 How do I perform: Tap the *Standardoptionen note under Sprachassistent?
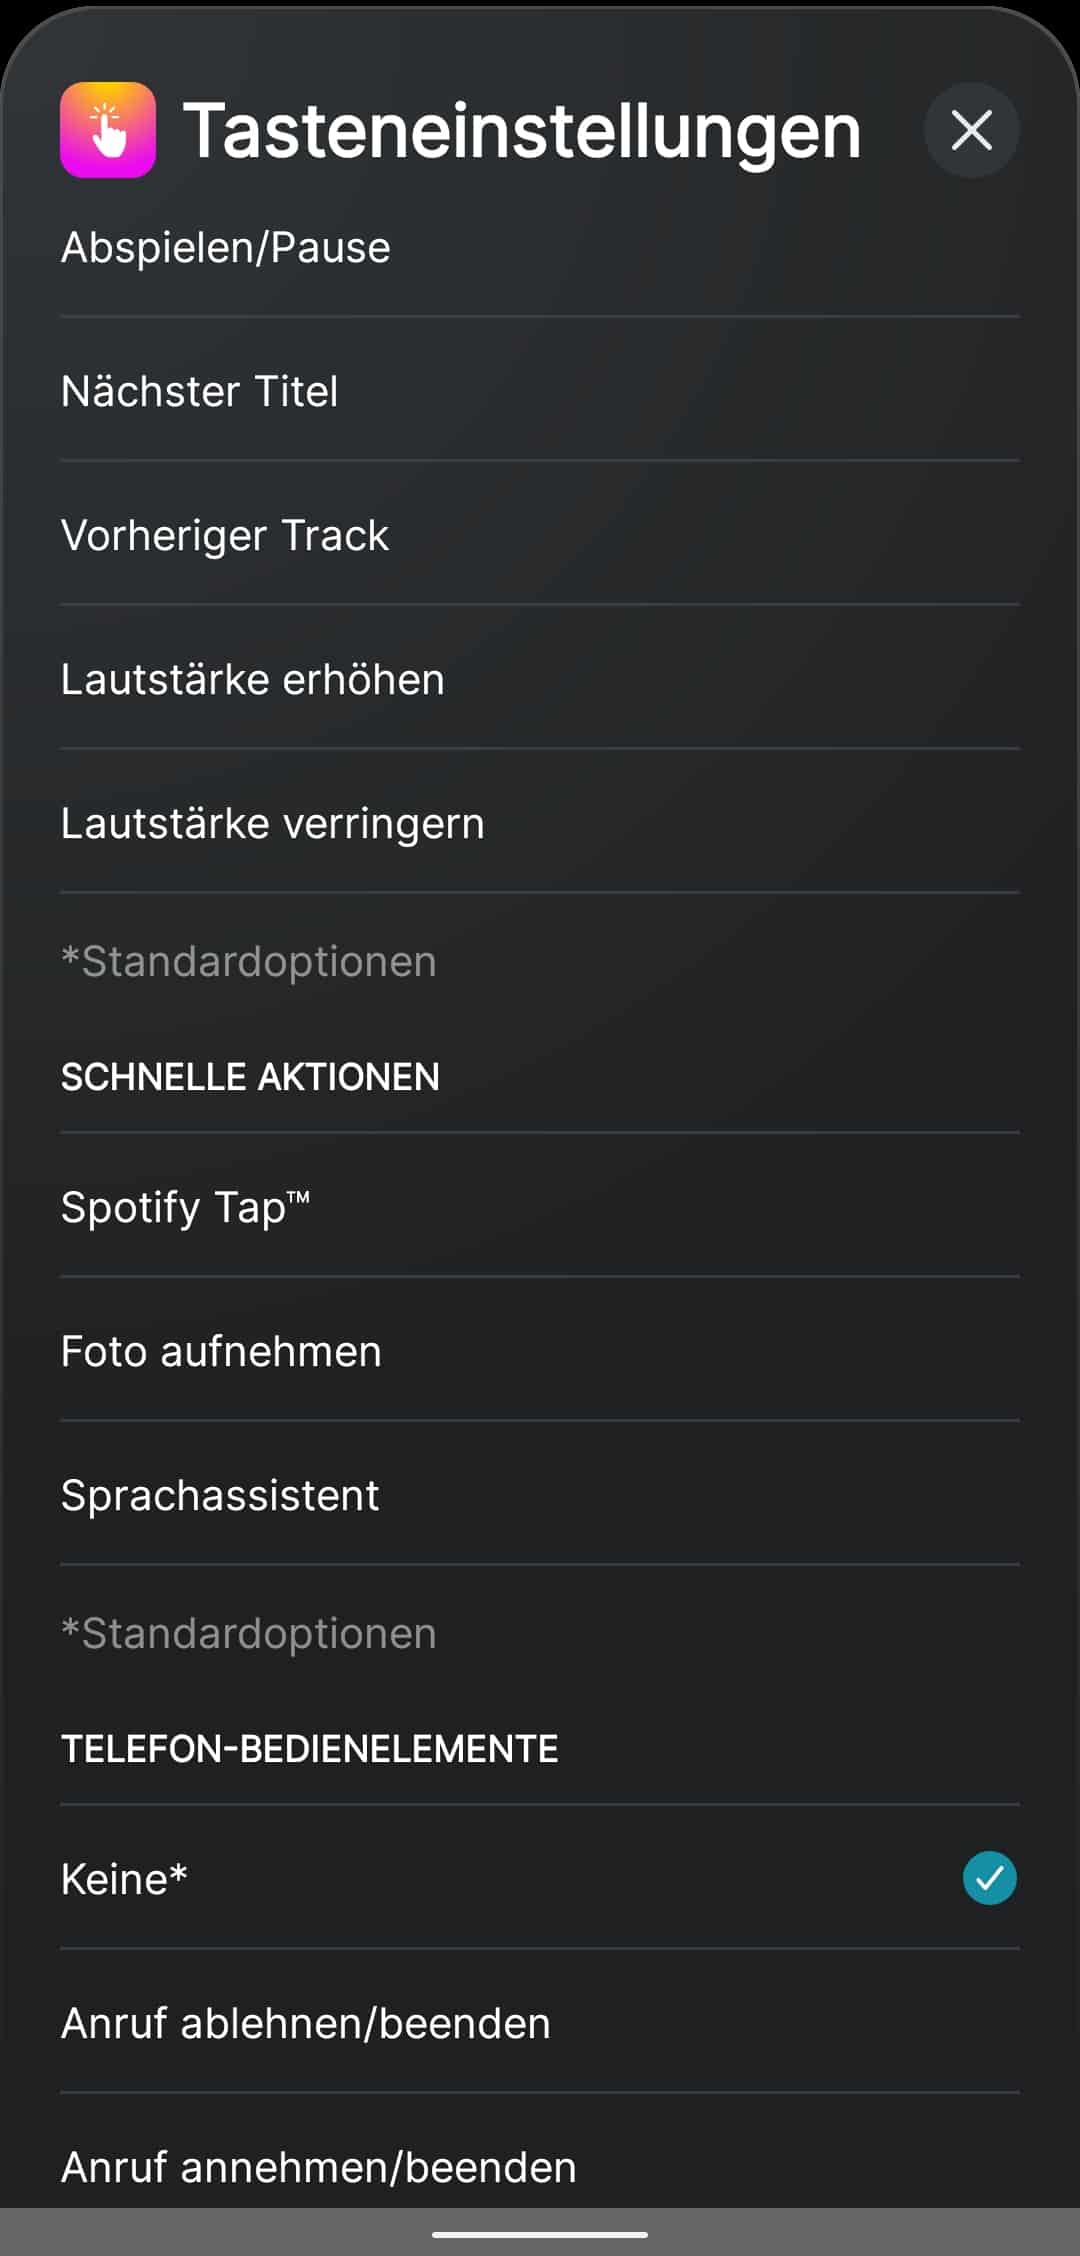coord(248,1633)
